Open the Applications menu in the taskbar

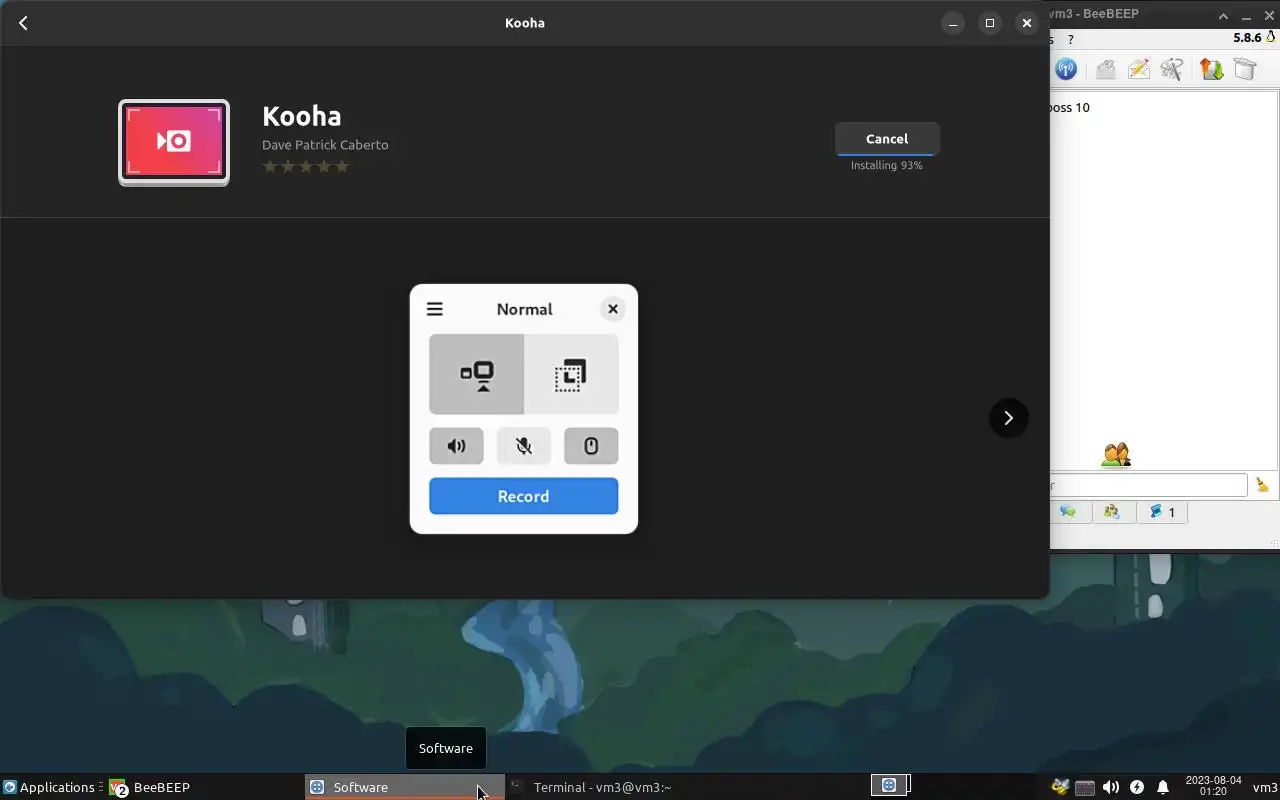click(49, 787)
